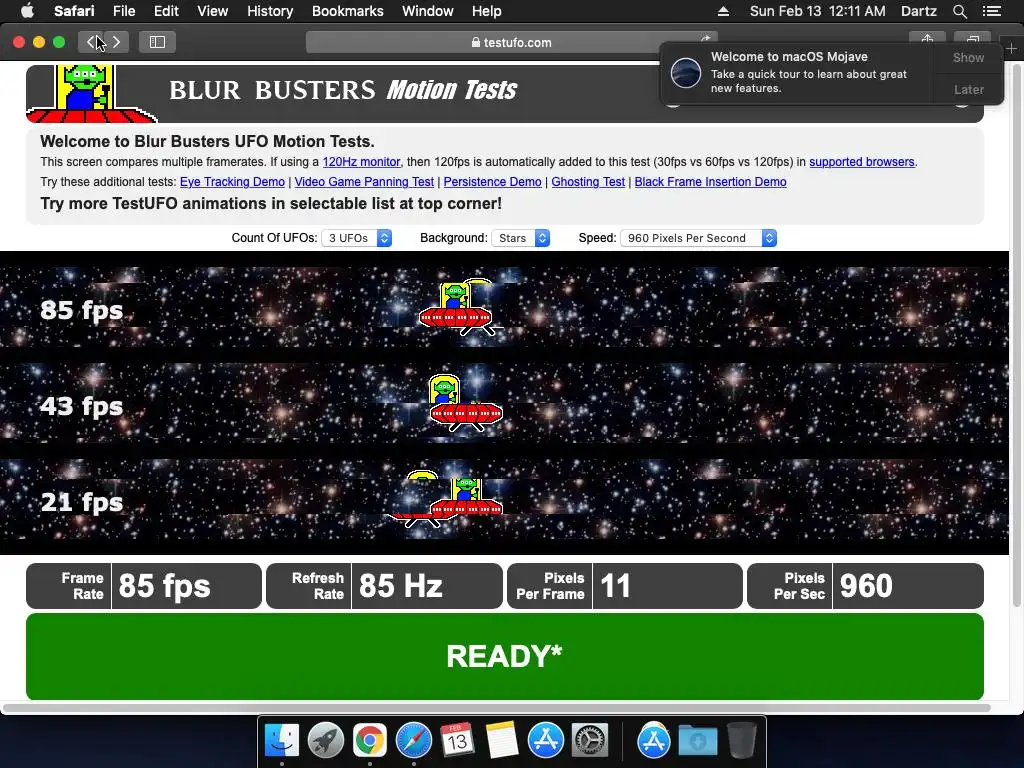Click the Pixels Per Sec 960 readout
Image resolution: width=1024 pixels, height=768 pixels.
coord(865,586)
